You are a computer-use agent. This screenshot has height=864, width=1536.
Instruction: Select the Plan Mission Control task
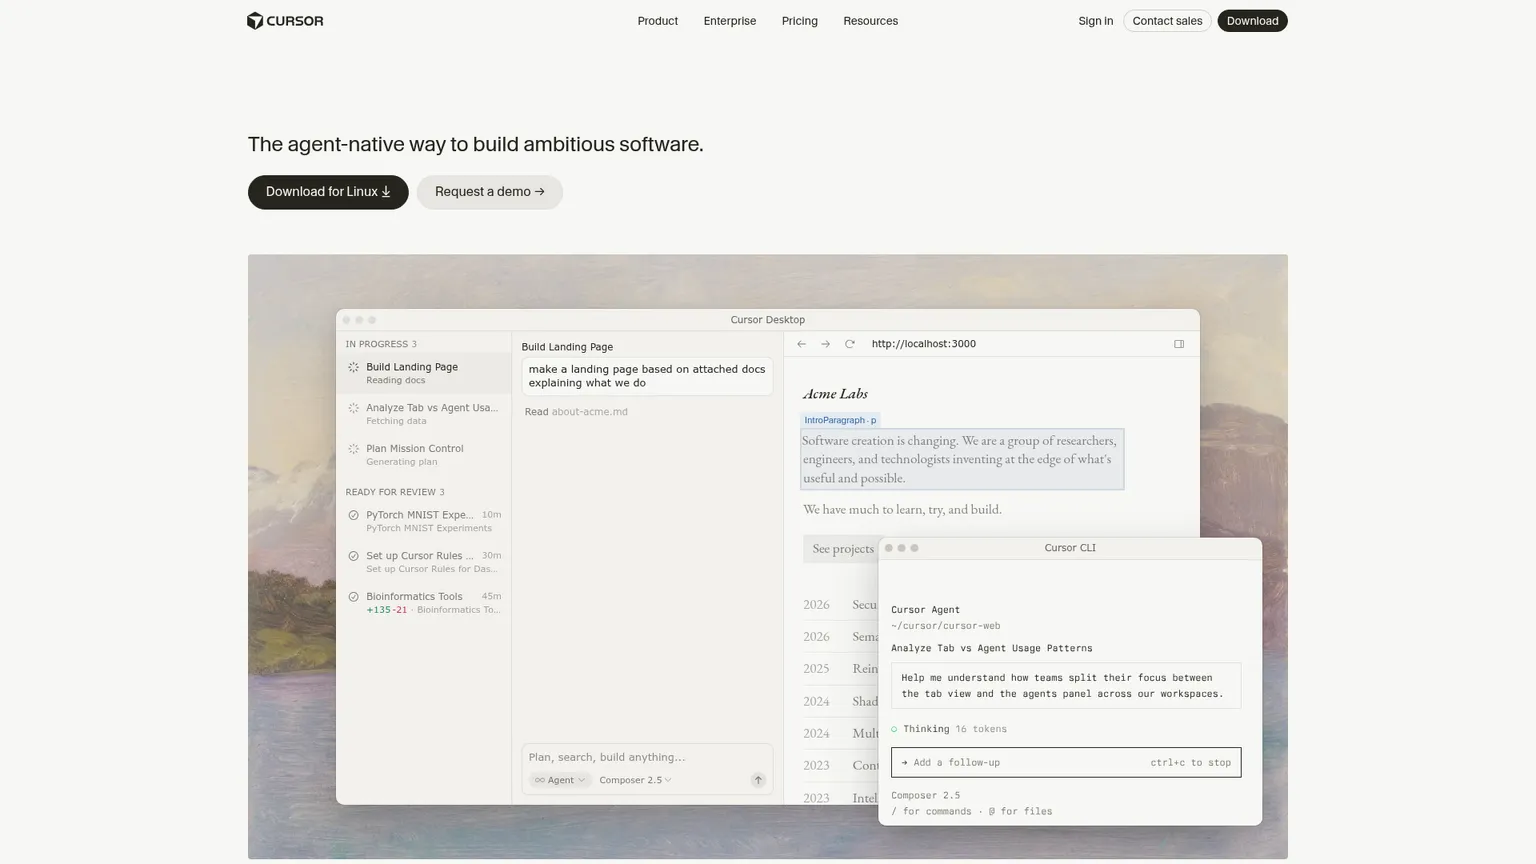click(x=424, y=455)
